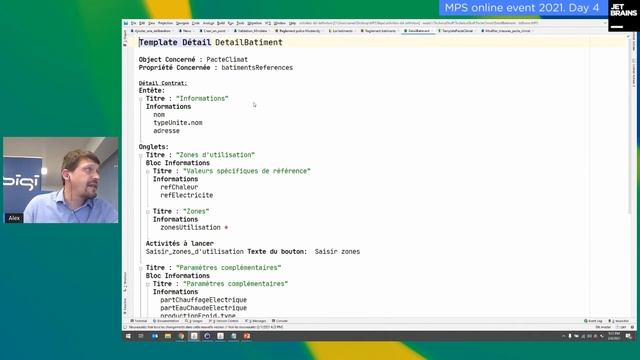The image size is (640, 360).
Task: Click the taskbar clock
Action: [613, 336]
